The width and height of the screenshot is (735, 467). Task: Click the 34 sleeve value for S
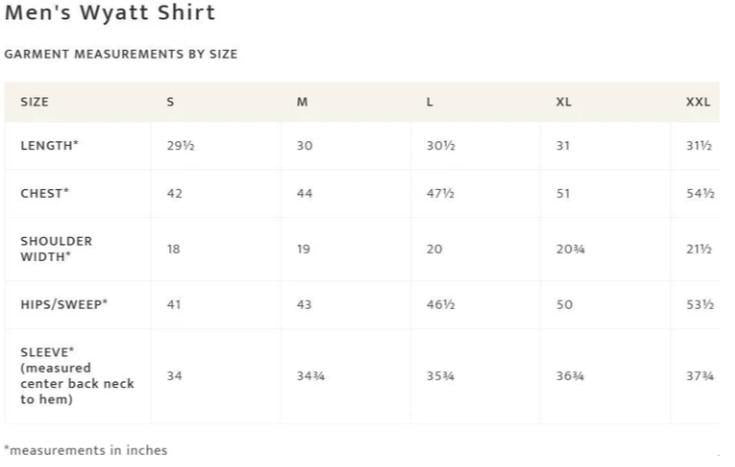point(174,376)
